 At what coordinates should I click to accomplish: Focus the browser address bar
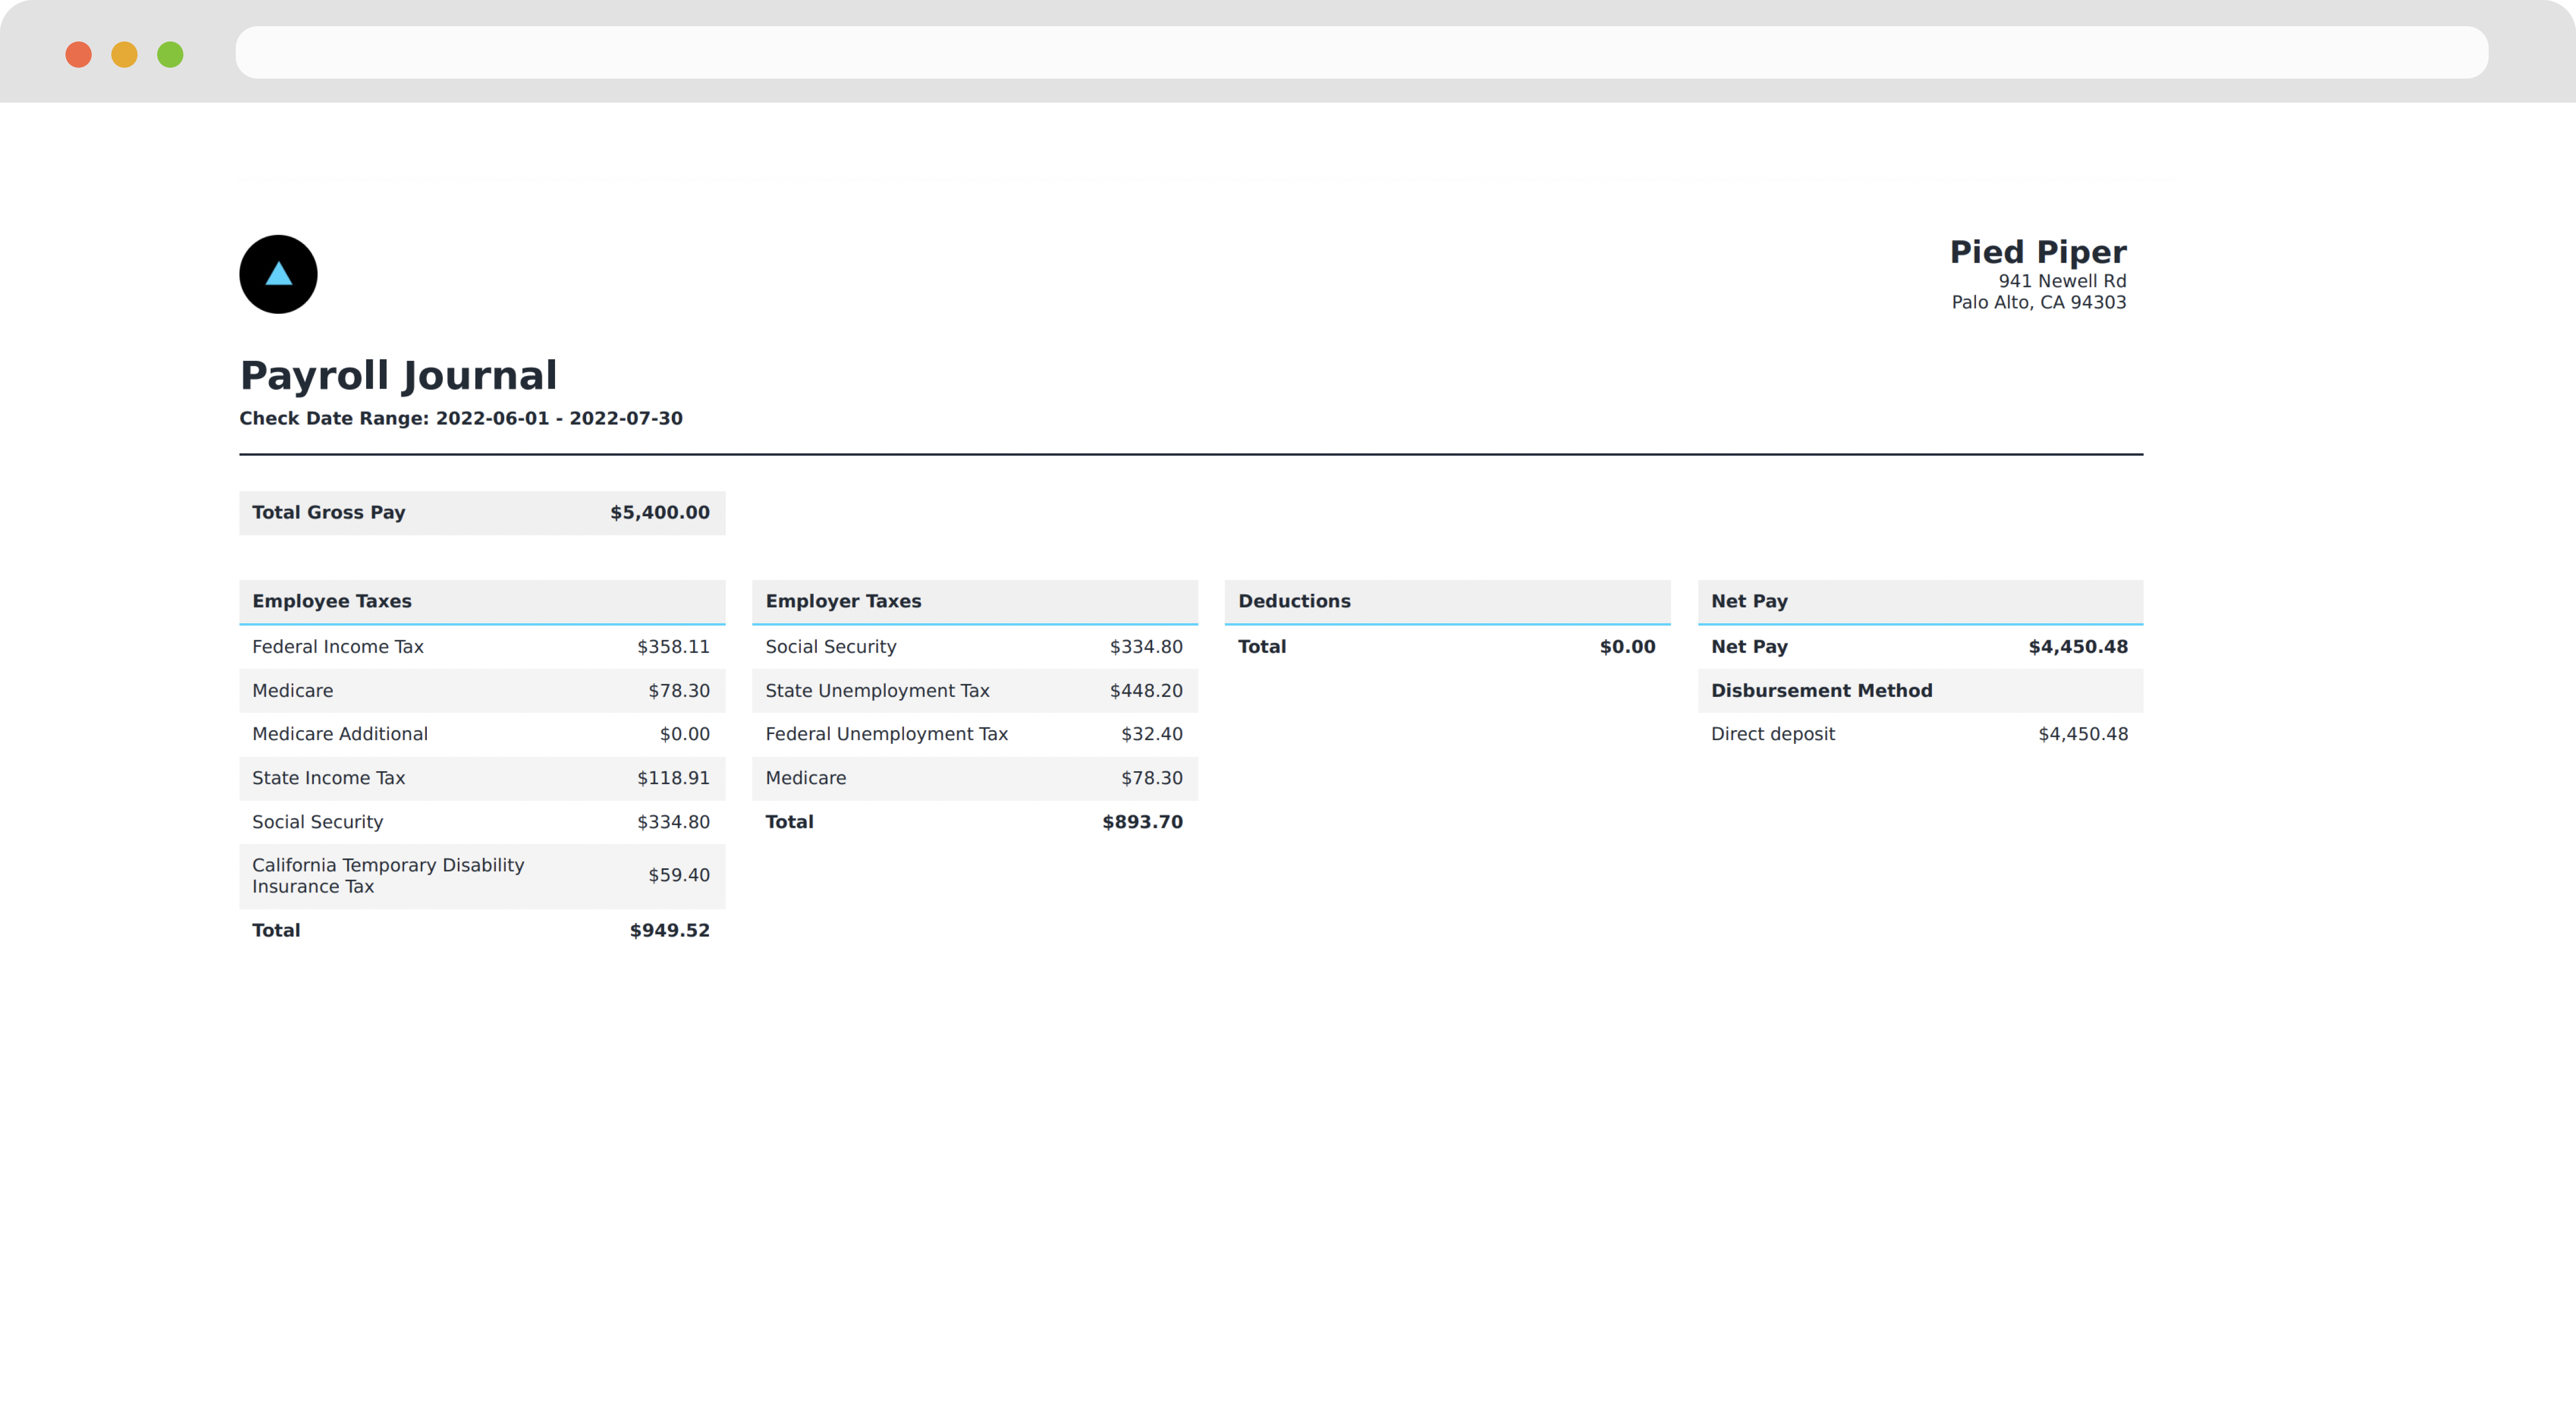[x=1361, y=52]
